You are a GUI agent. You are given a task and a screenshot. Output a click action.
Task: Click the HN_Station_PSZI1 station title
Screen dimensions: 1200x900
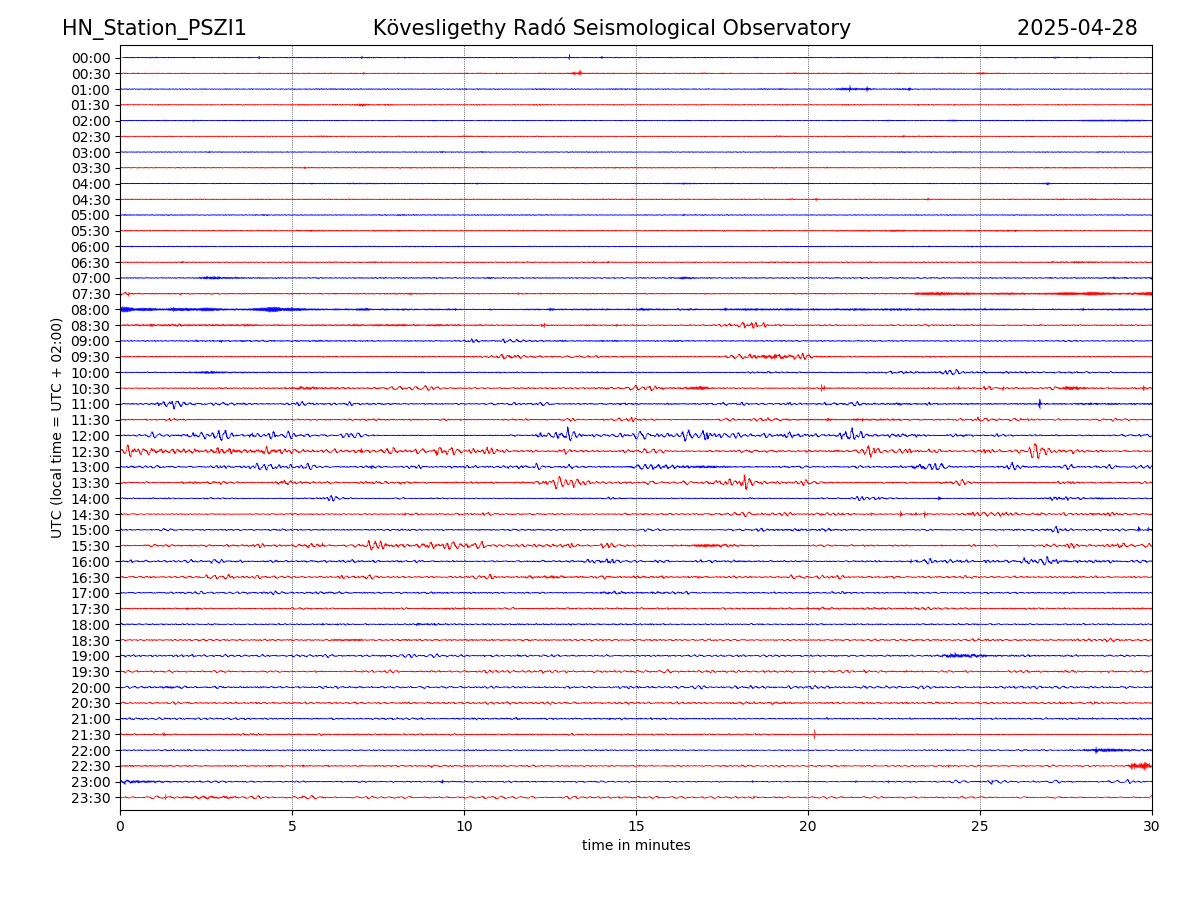click(x=154, y=28)
